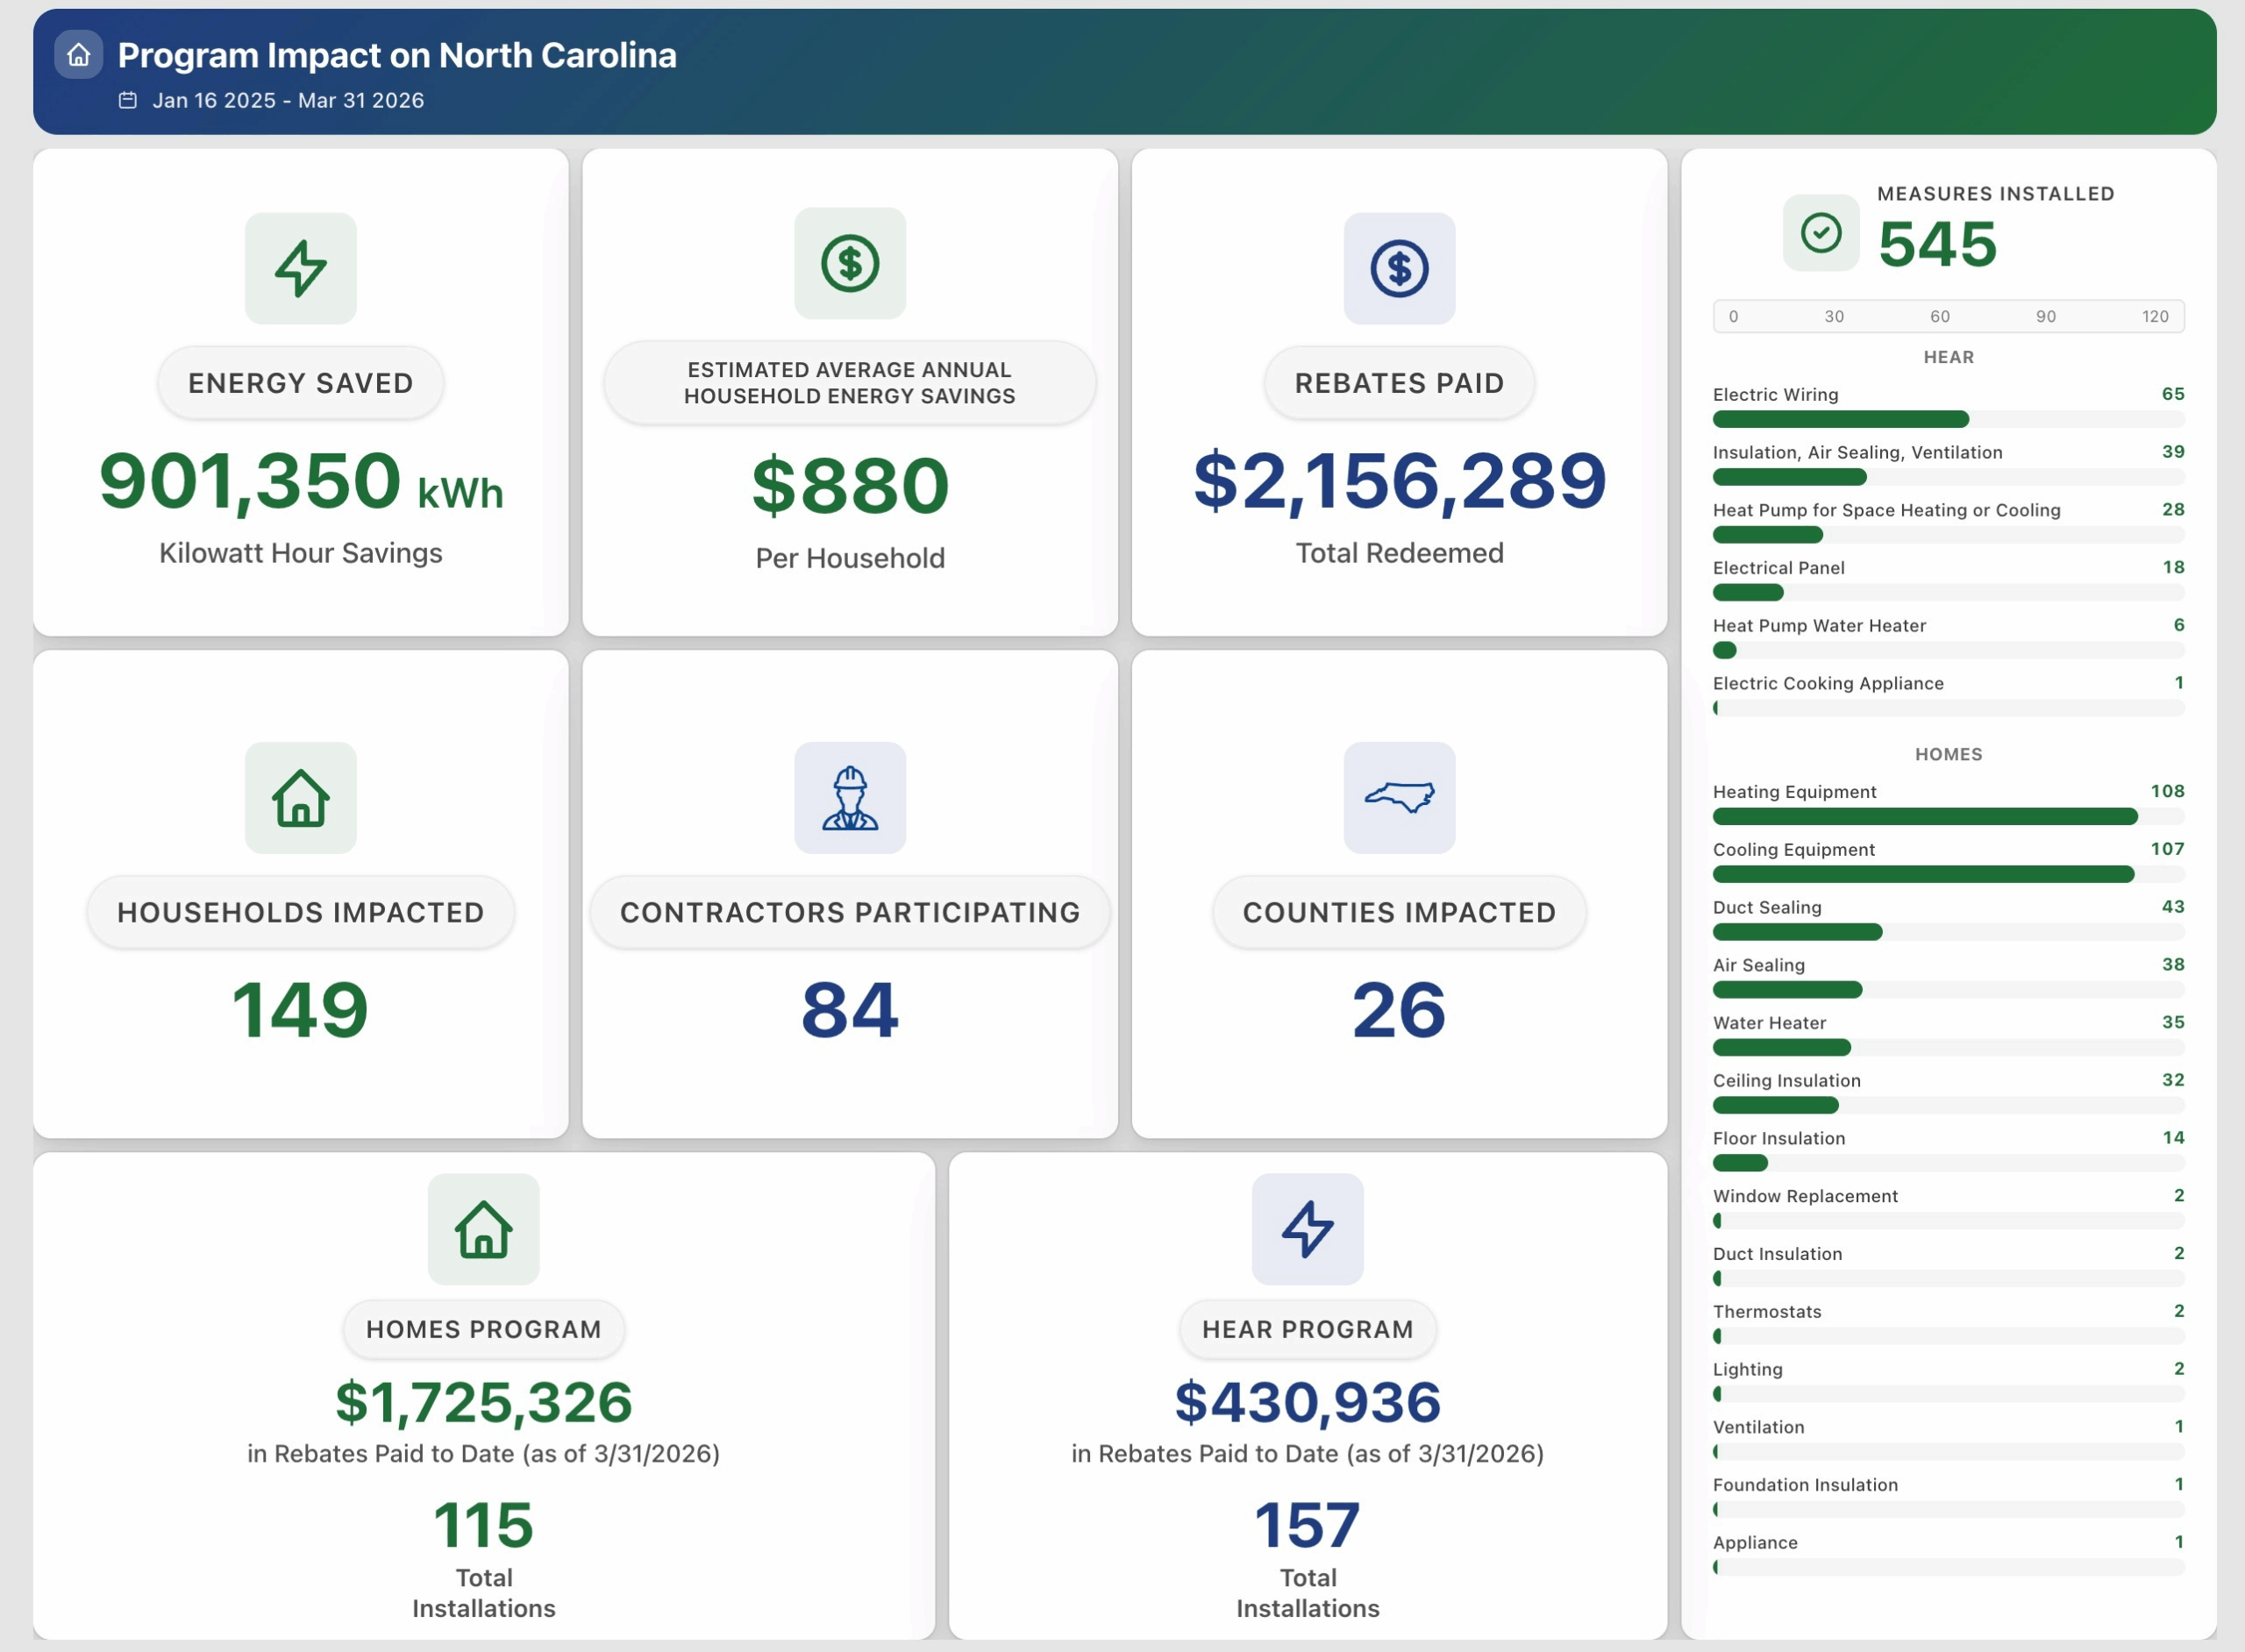Click the North Carolina map outline icon

pos(1399,797)
